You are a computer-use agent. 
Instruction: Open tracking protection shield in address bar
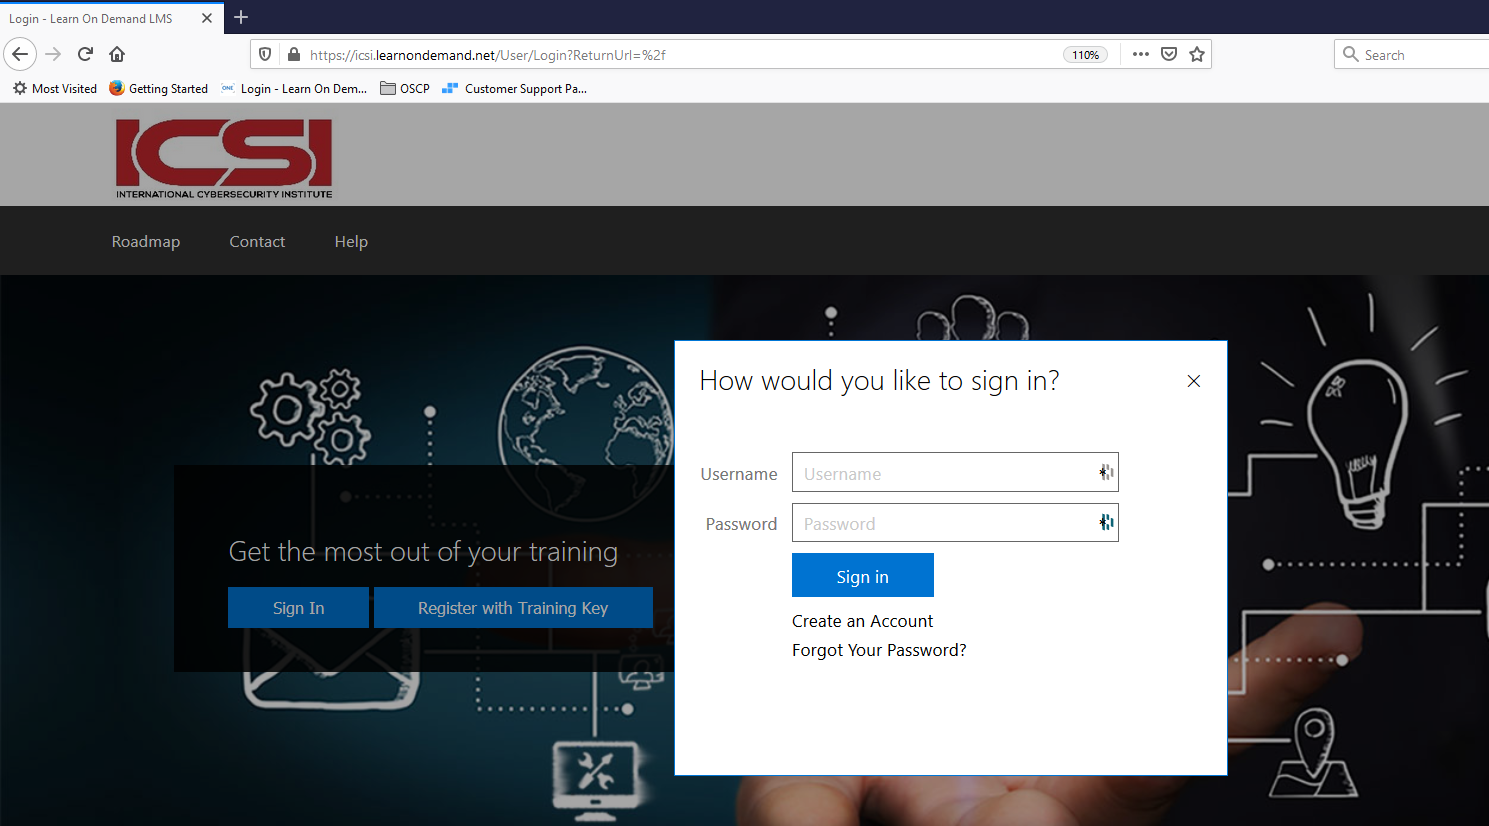[x=265, y=54]
